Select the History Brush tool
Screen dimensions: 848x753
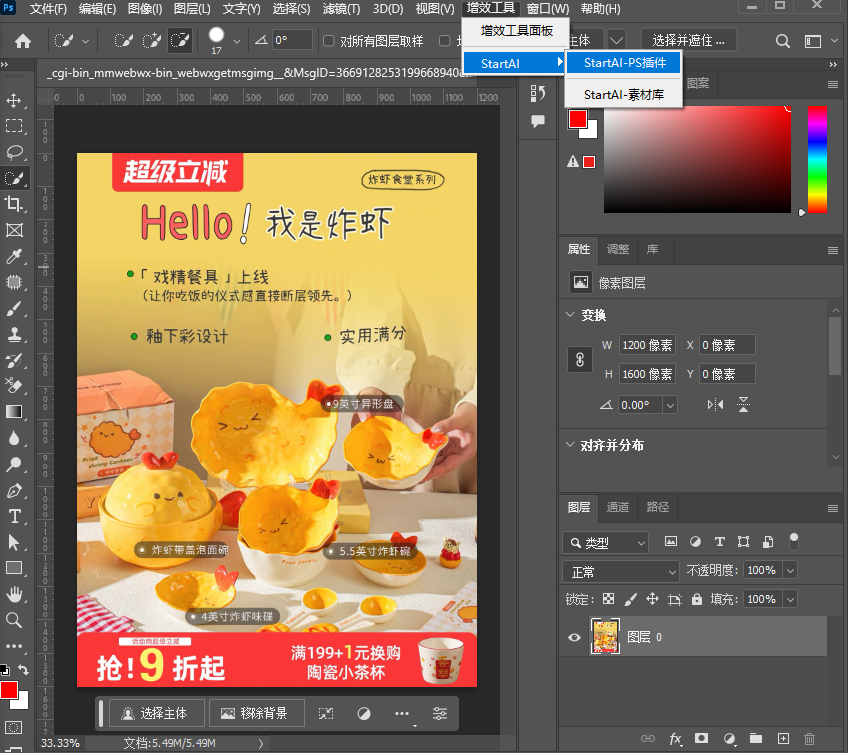pos(14,360)
